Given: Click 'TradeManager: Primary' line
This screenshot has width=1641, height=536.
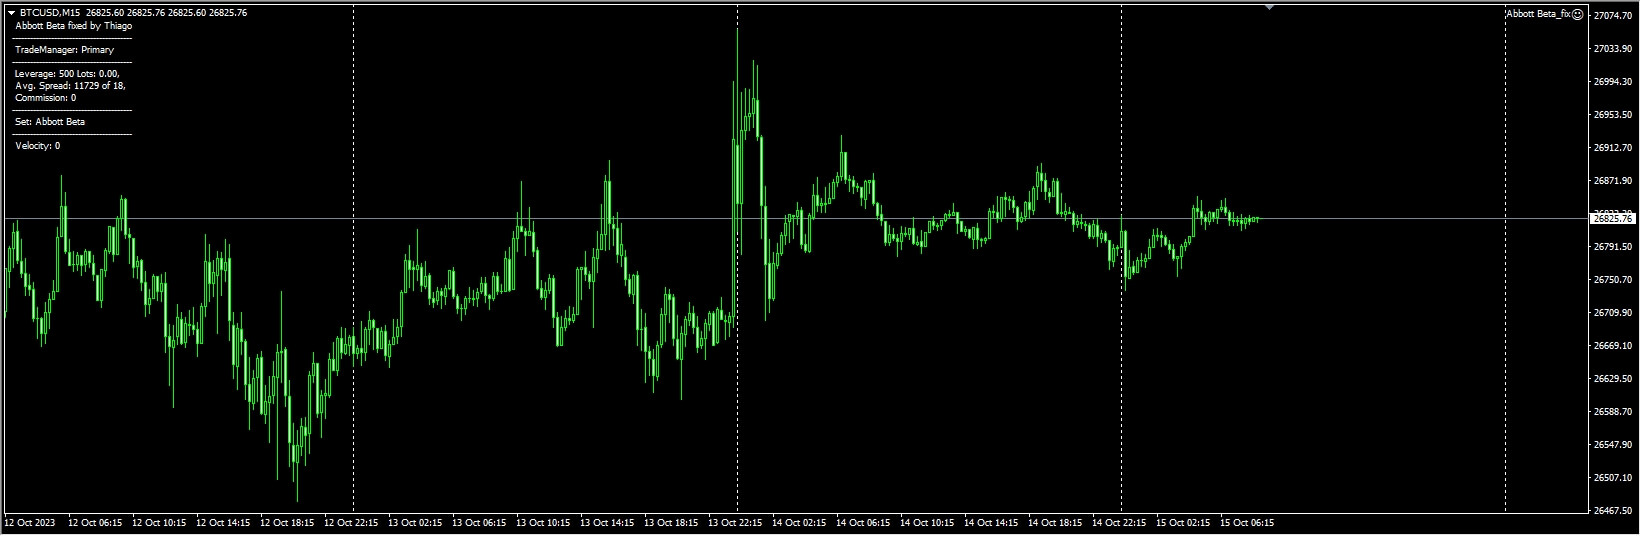Looking at the screenshot, I should coord(64,50).
